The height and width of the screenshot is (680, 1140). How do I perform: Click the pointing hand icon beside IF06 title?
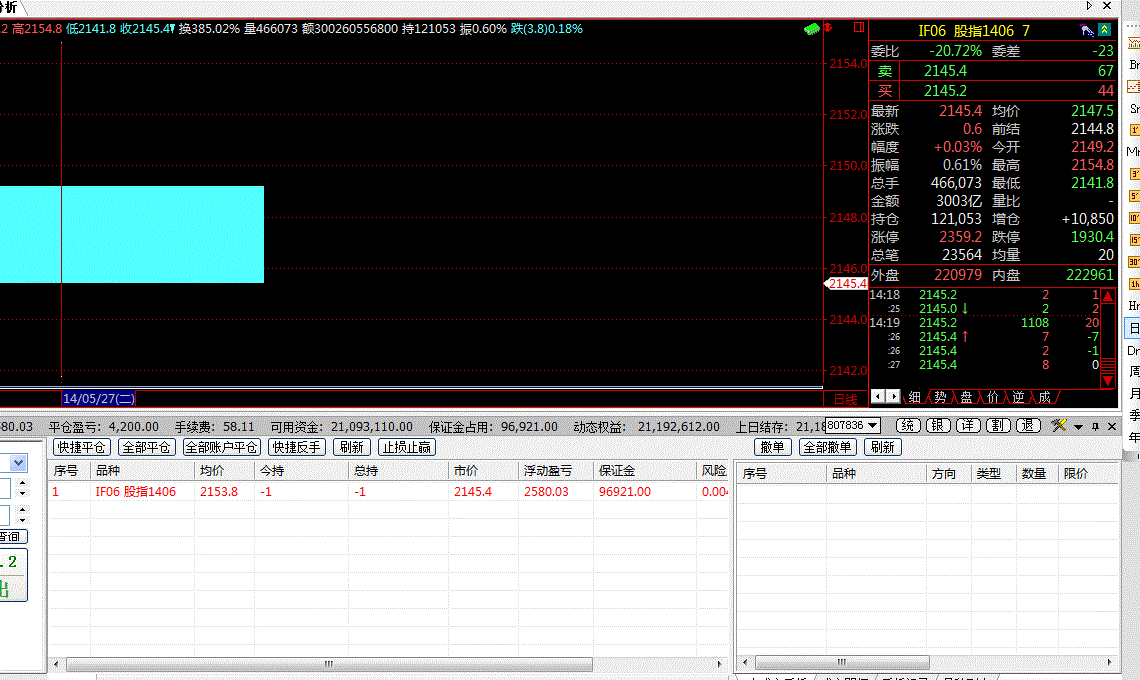coord(1085,31)
